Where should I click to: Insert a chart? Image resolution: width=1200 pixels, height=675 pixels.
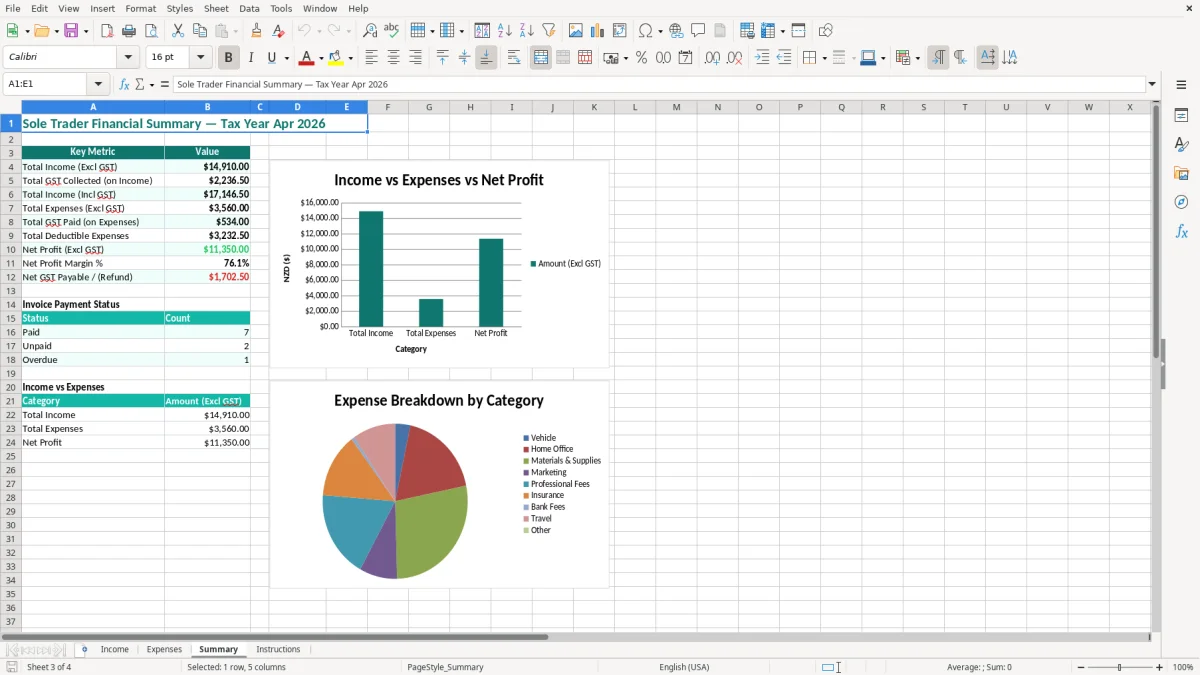(598, 31)
